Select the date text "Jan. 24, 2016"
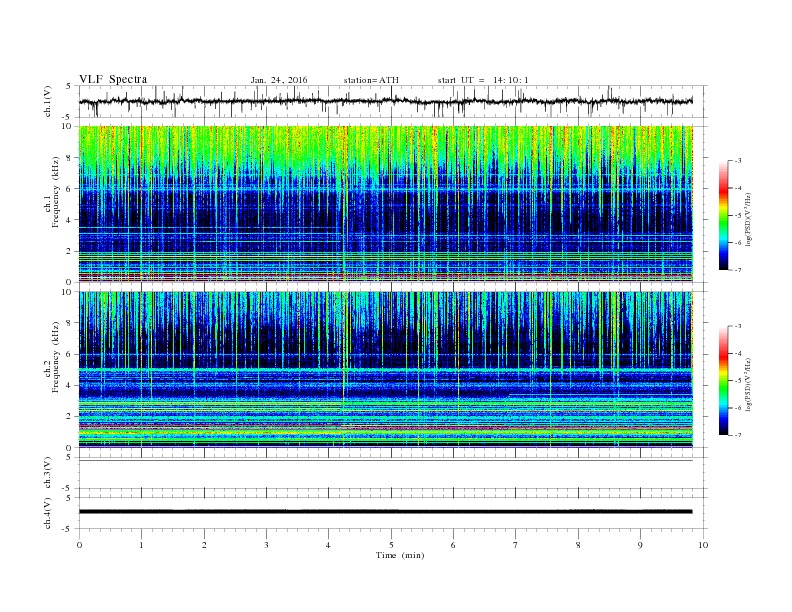 [279, 80]
